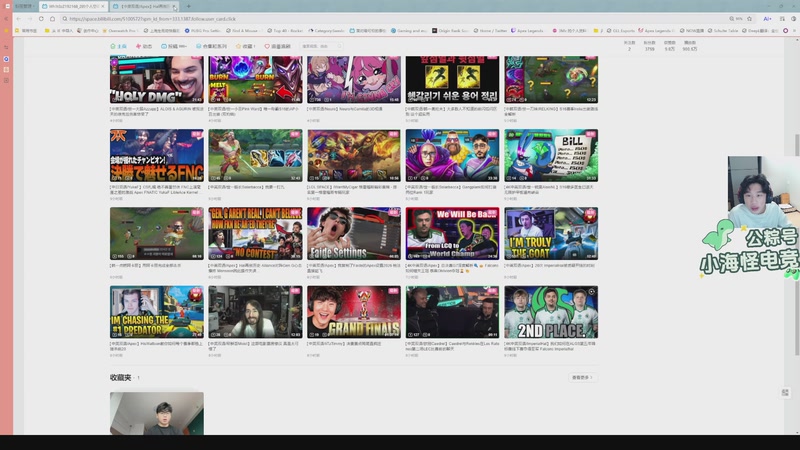Viewport: 800px width, 450px height.
Task: Open the browser home page icon
Action: tap(53, 19)
